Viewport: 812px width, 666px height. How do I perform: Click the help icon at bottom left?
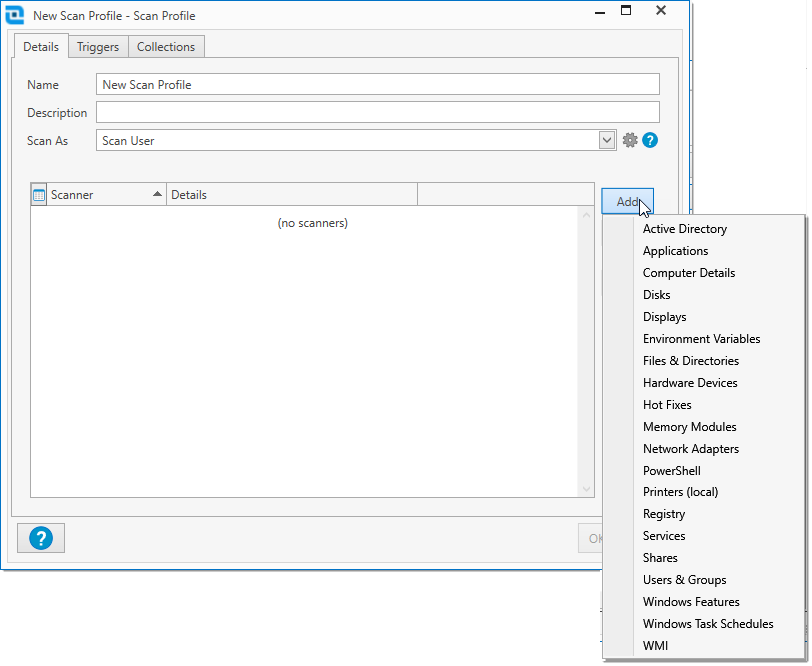pyautogui.click(x=40, y=538)
